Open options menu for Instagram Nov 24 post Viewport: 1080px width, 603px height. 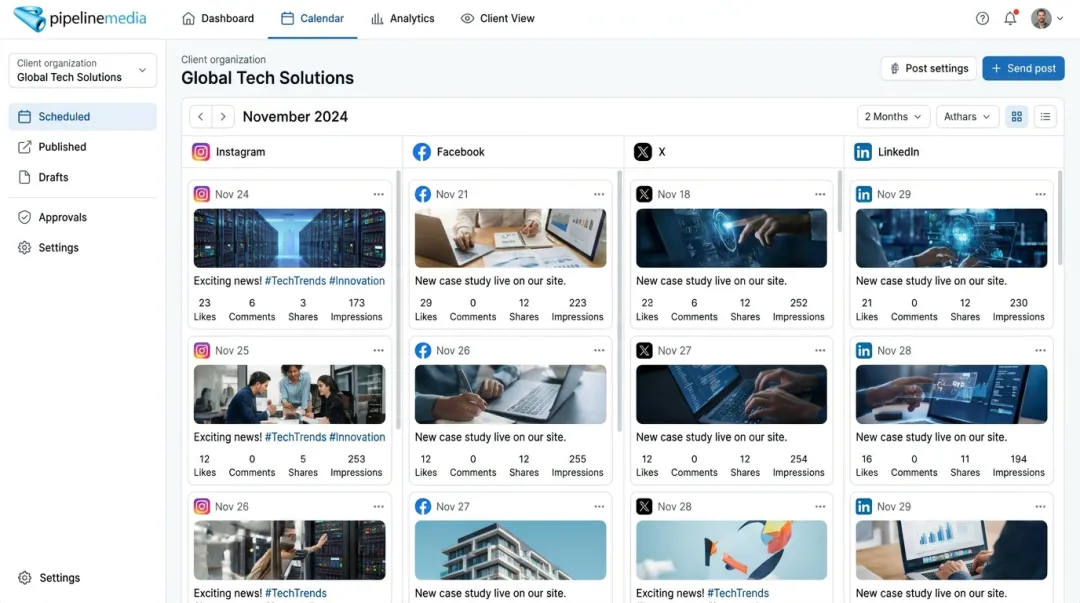pos(378,194)
